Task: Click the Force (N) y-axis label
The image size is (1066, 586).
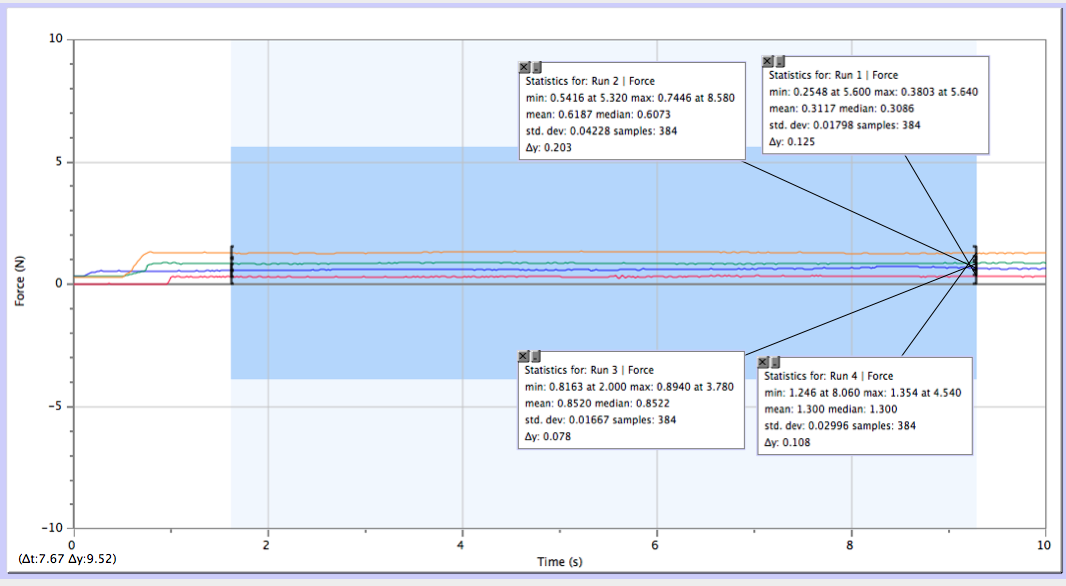Action: (20, 281)
